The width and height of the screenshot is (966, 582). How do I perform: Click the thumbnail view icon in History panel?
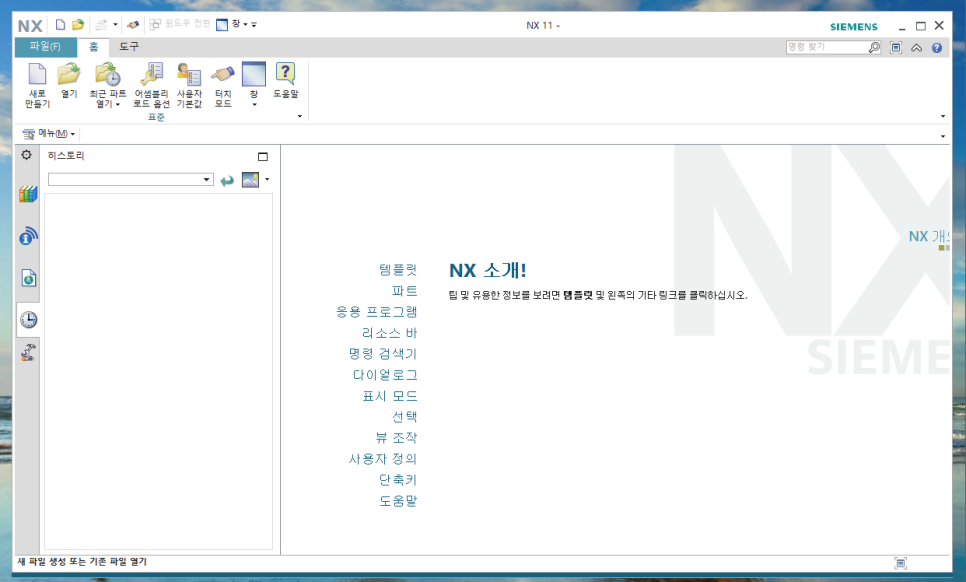click(x=250, y=180)
